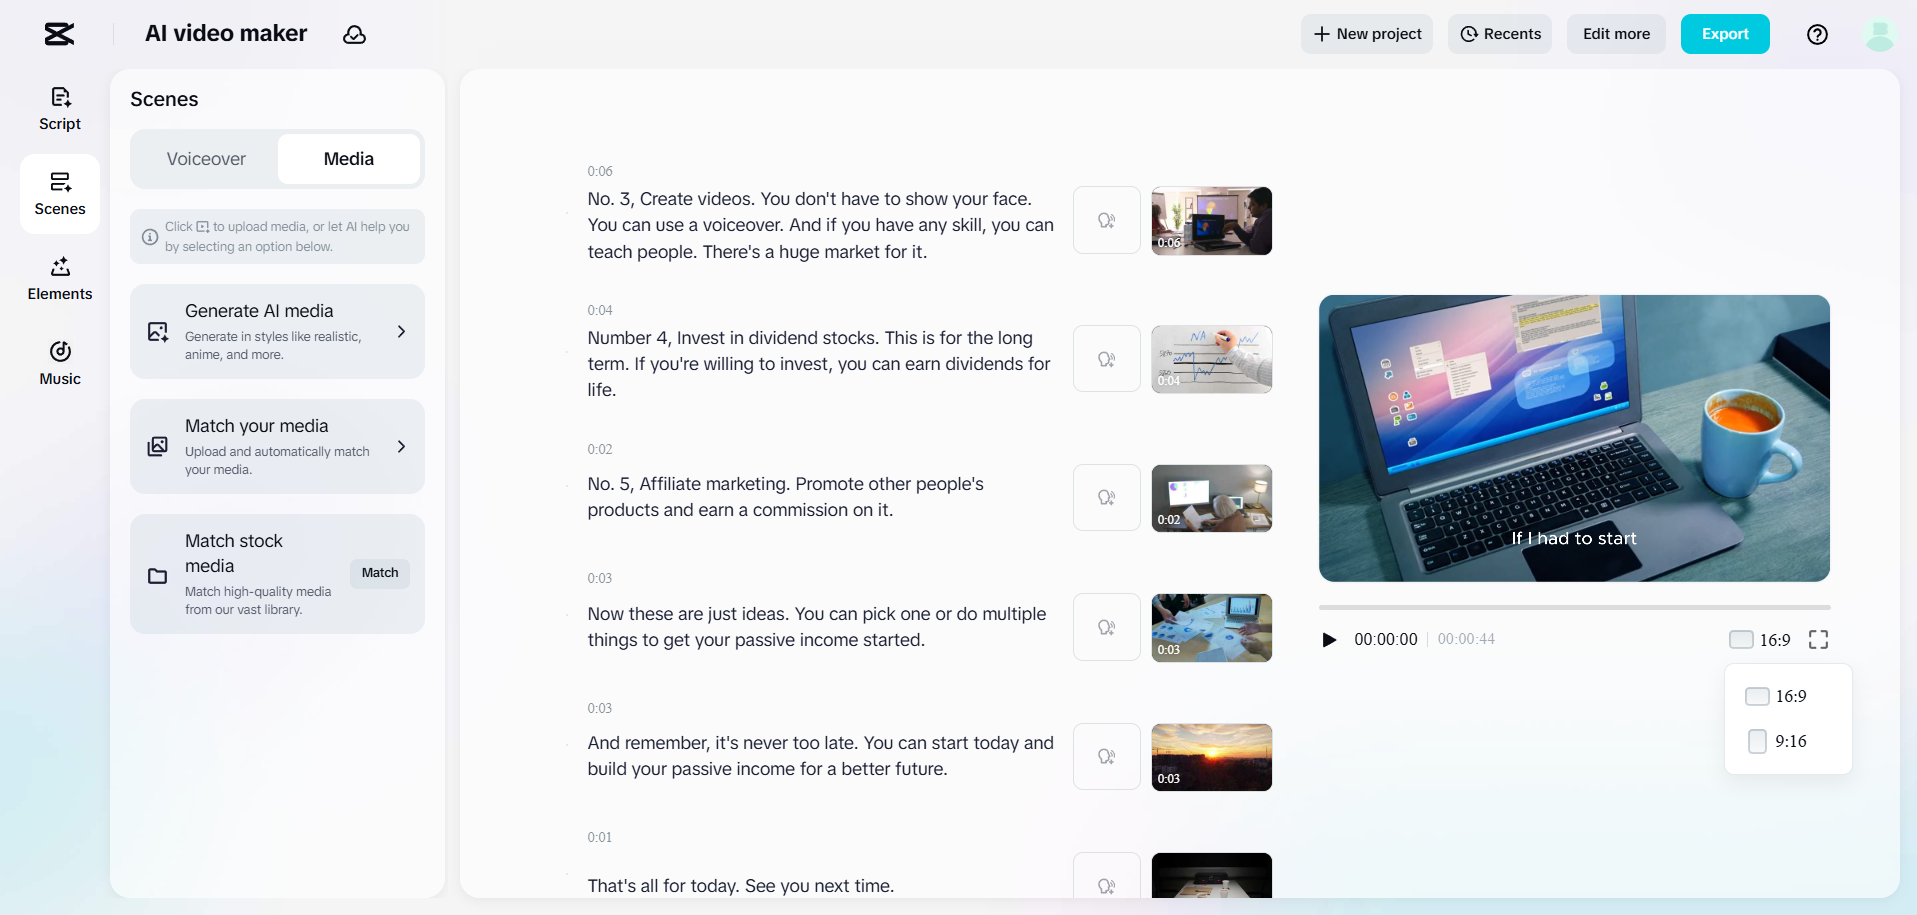
Task: Select the 'Create videos' scene thumbnail
Action: pos(1212,220)
